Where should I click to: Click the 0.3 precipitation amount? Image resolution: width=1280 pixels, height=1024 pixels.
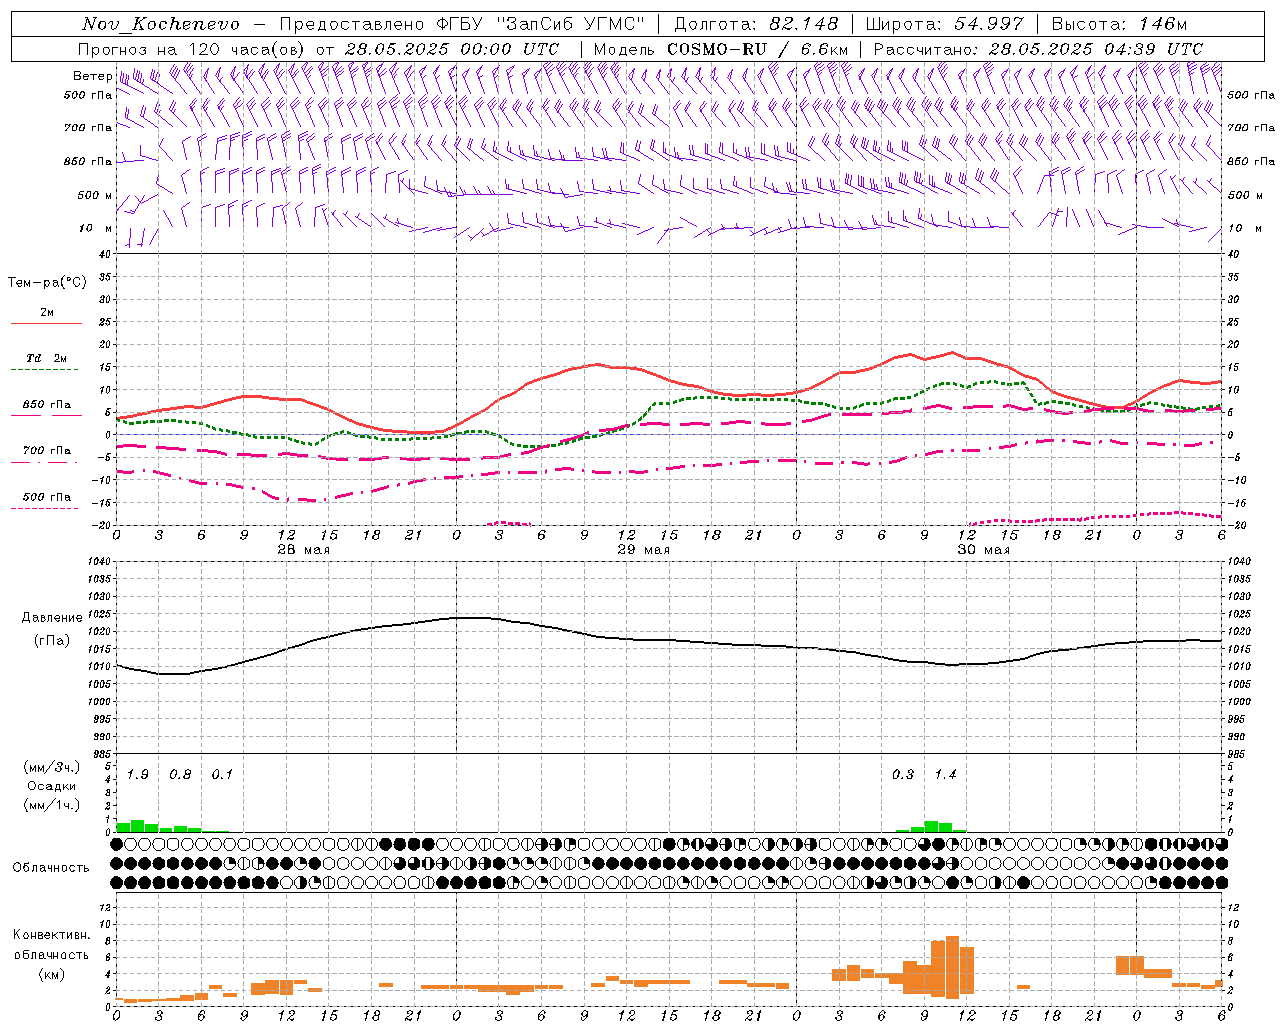(903, 775)
